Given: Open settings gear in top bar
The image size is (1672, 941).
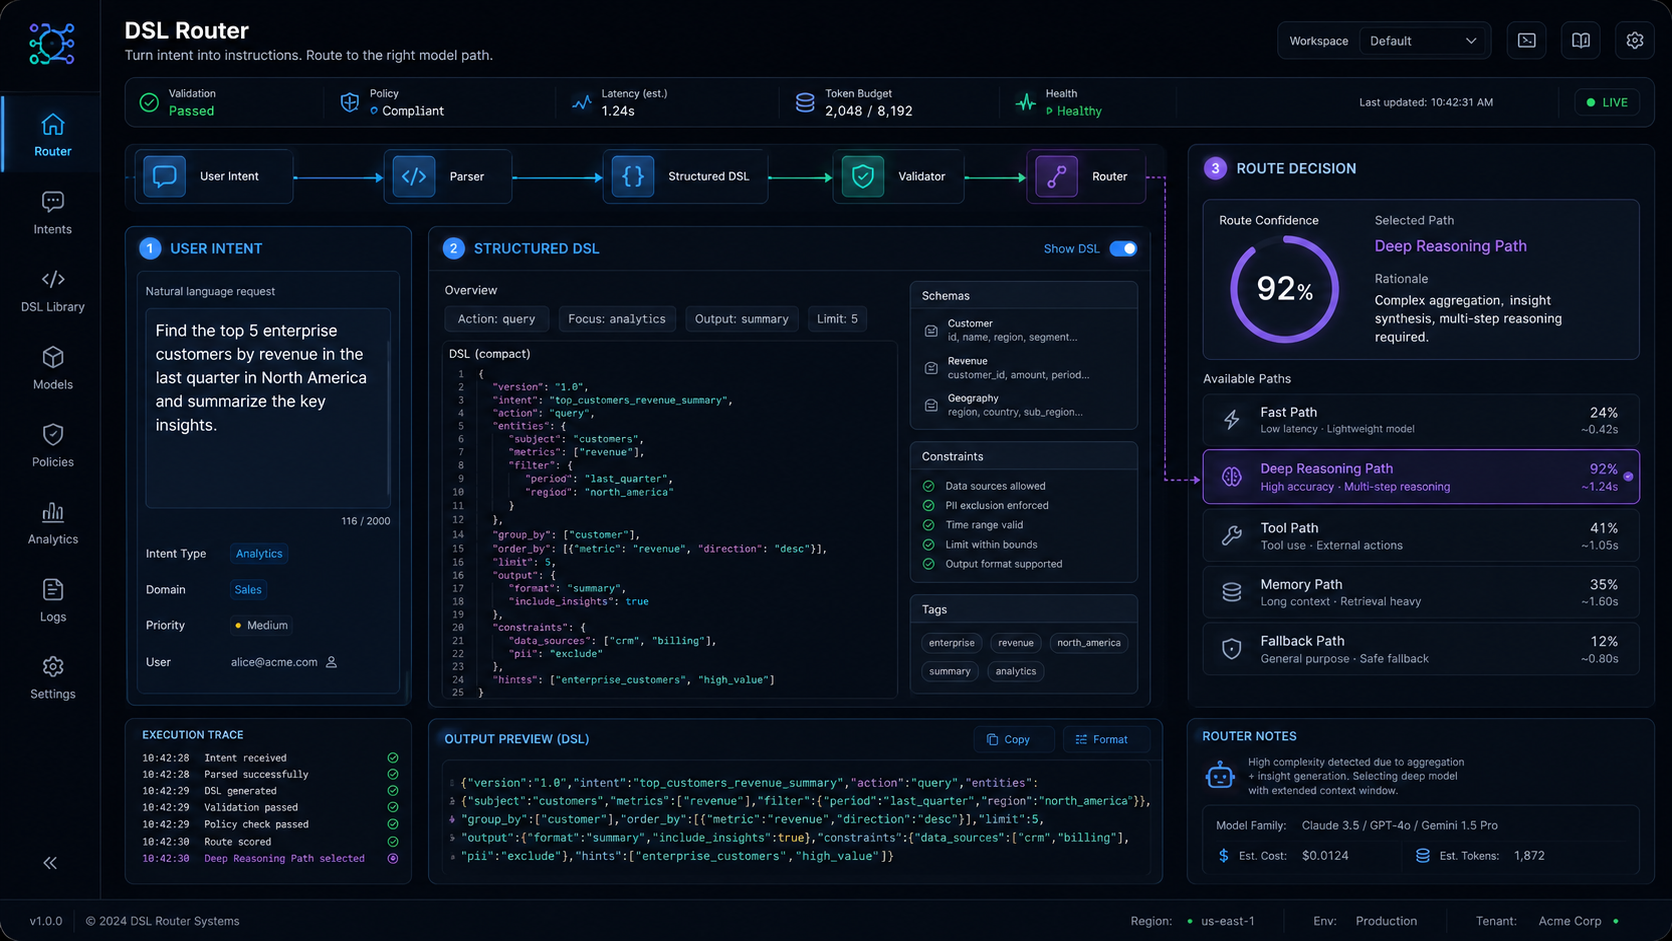Looking at the screenshot, I should (x=1634, y=41).
